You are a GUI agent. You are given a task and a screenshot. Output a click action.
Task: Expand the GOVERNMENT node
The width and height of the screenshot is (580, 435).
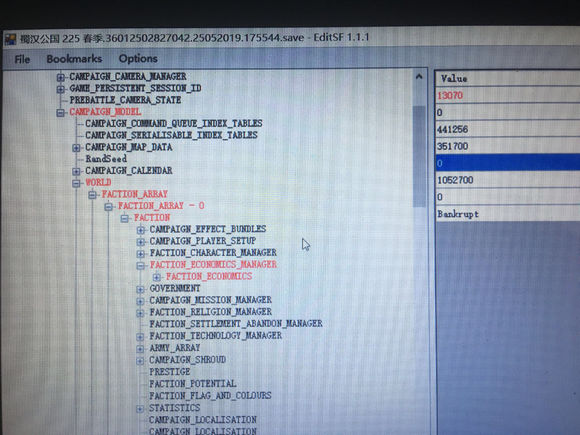[x=140, y=289]
